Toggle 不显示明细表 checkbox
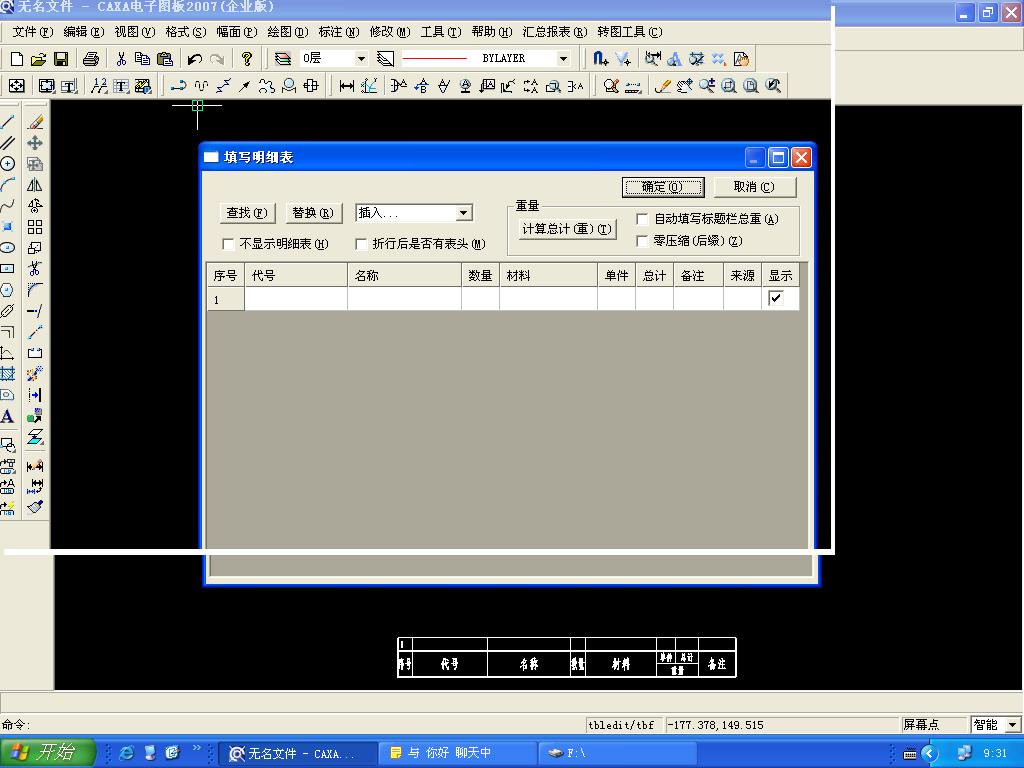Screen dimensions: 1024x768 click(229, 244)
